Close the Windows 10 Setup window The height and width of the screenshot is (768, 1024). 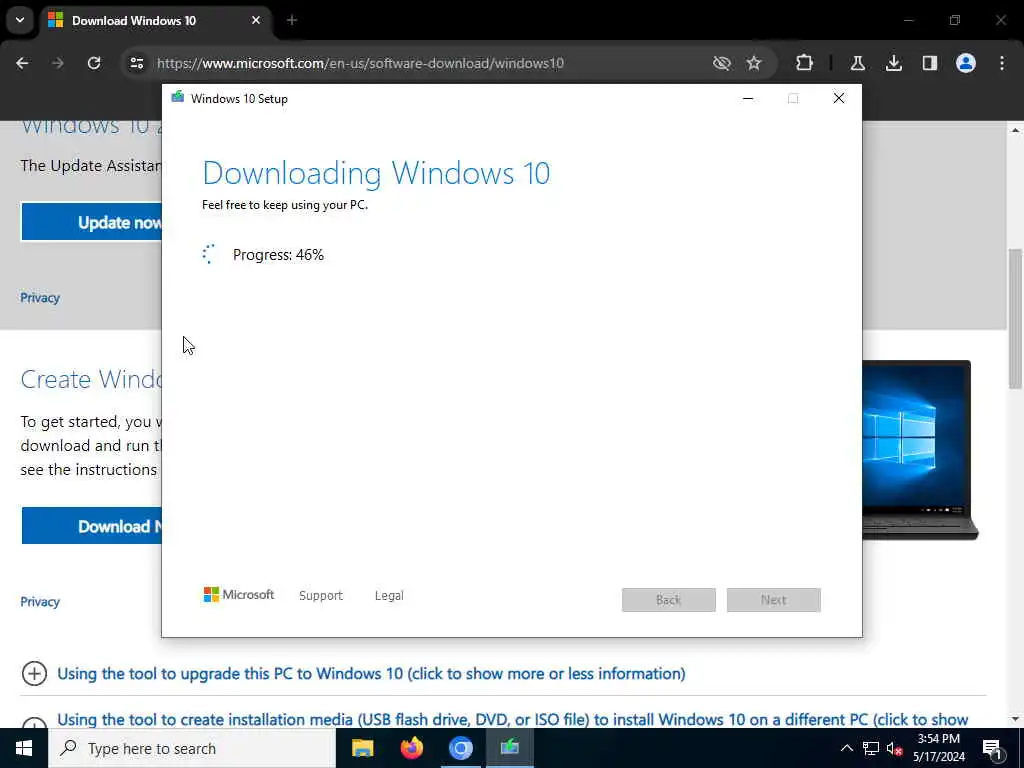(x=839, y=99)
